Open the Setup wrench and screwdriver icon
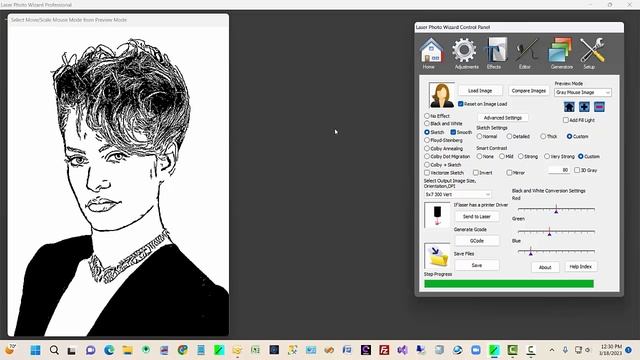The height and width of the screenshot is (360, 640). (591, 53)
